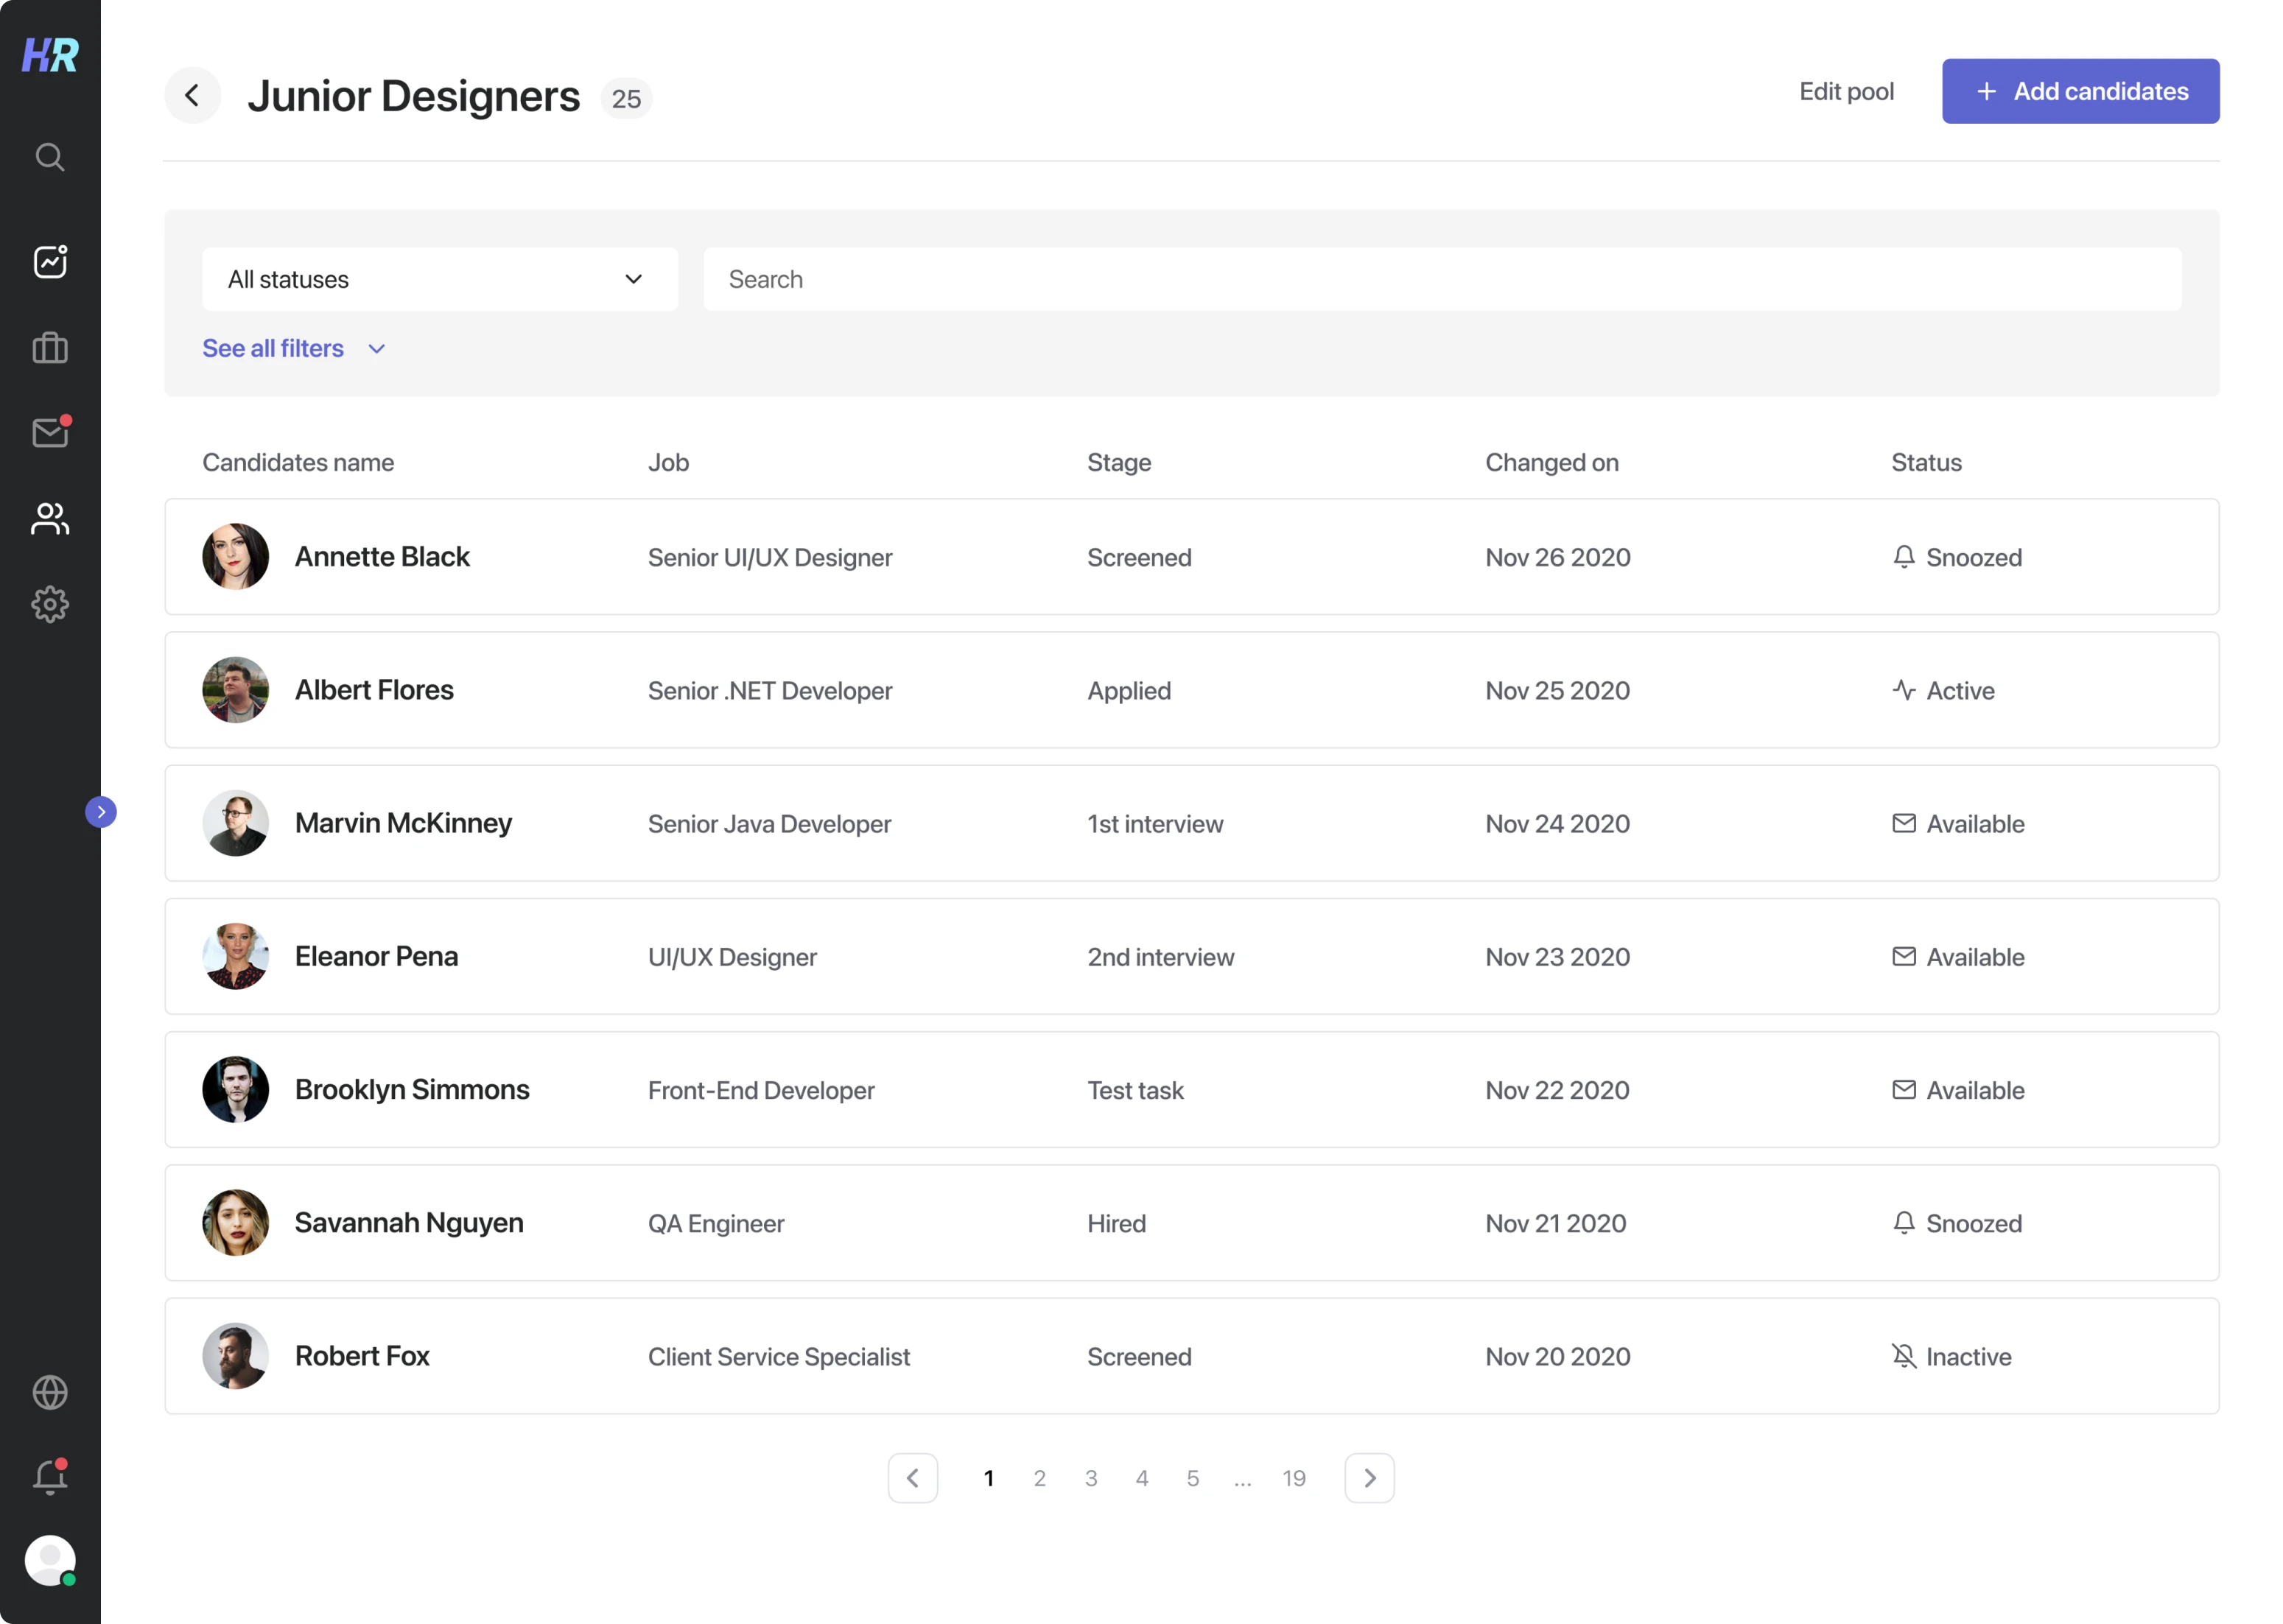
Task: Click the Edit pool link
Action: pos(1846,91)
